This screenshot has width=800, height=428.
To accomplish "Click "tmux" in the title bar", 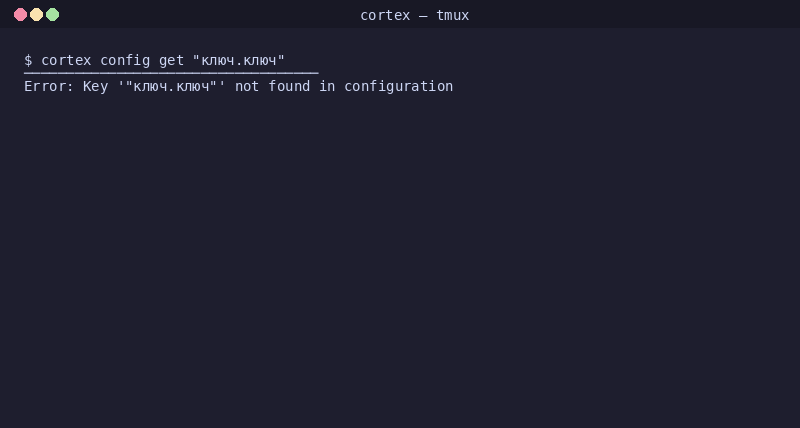I will pyautogui.click(x=453, y=15).
